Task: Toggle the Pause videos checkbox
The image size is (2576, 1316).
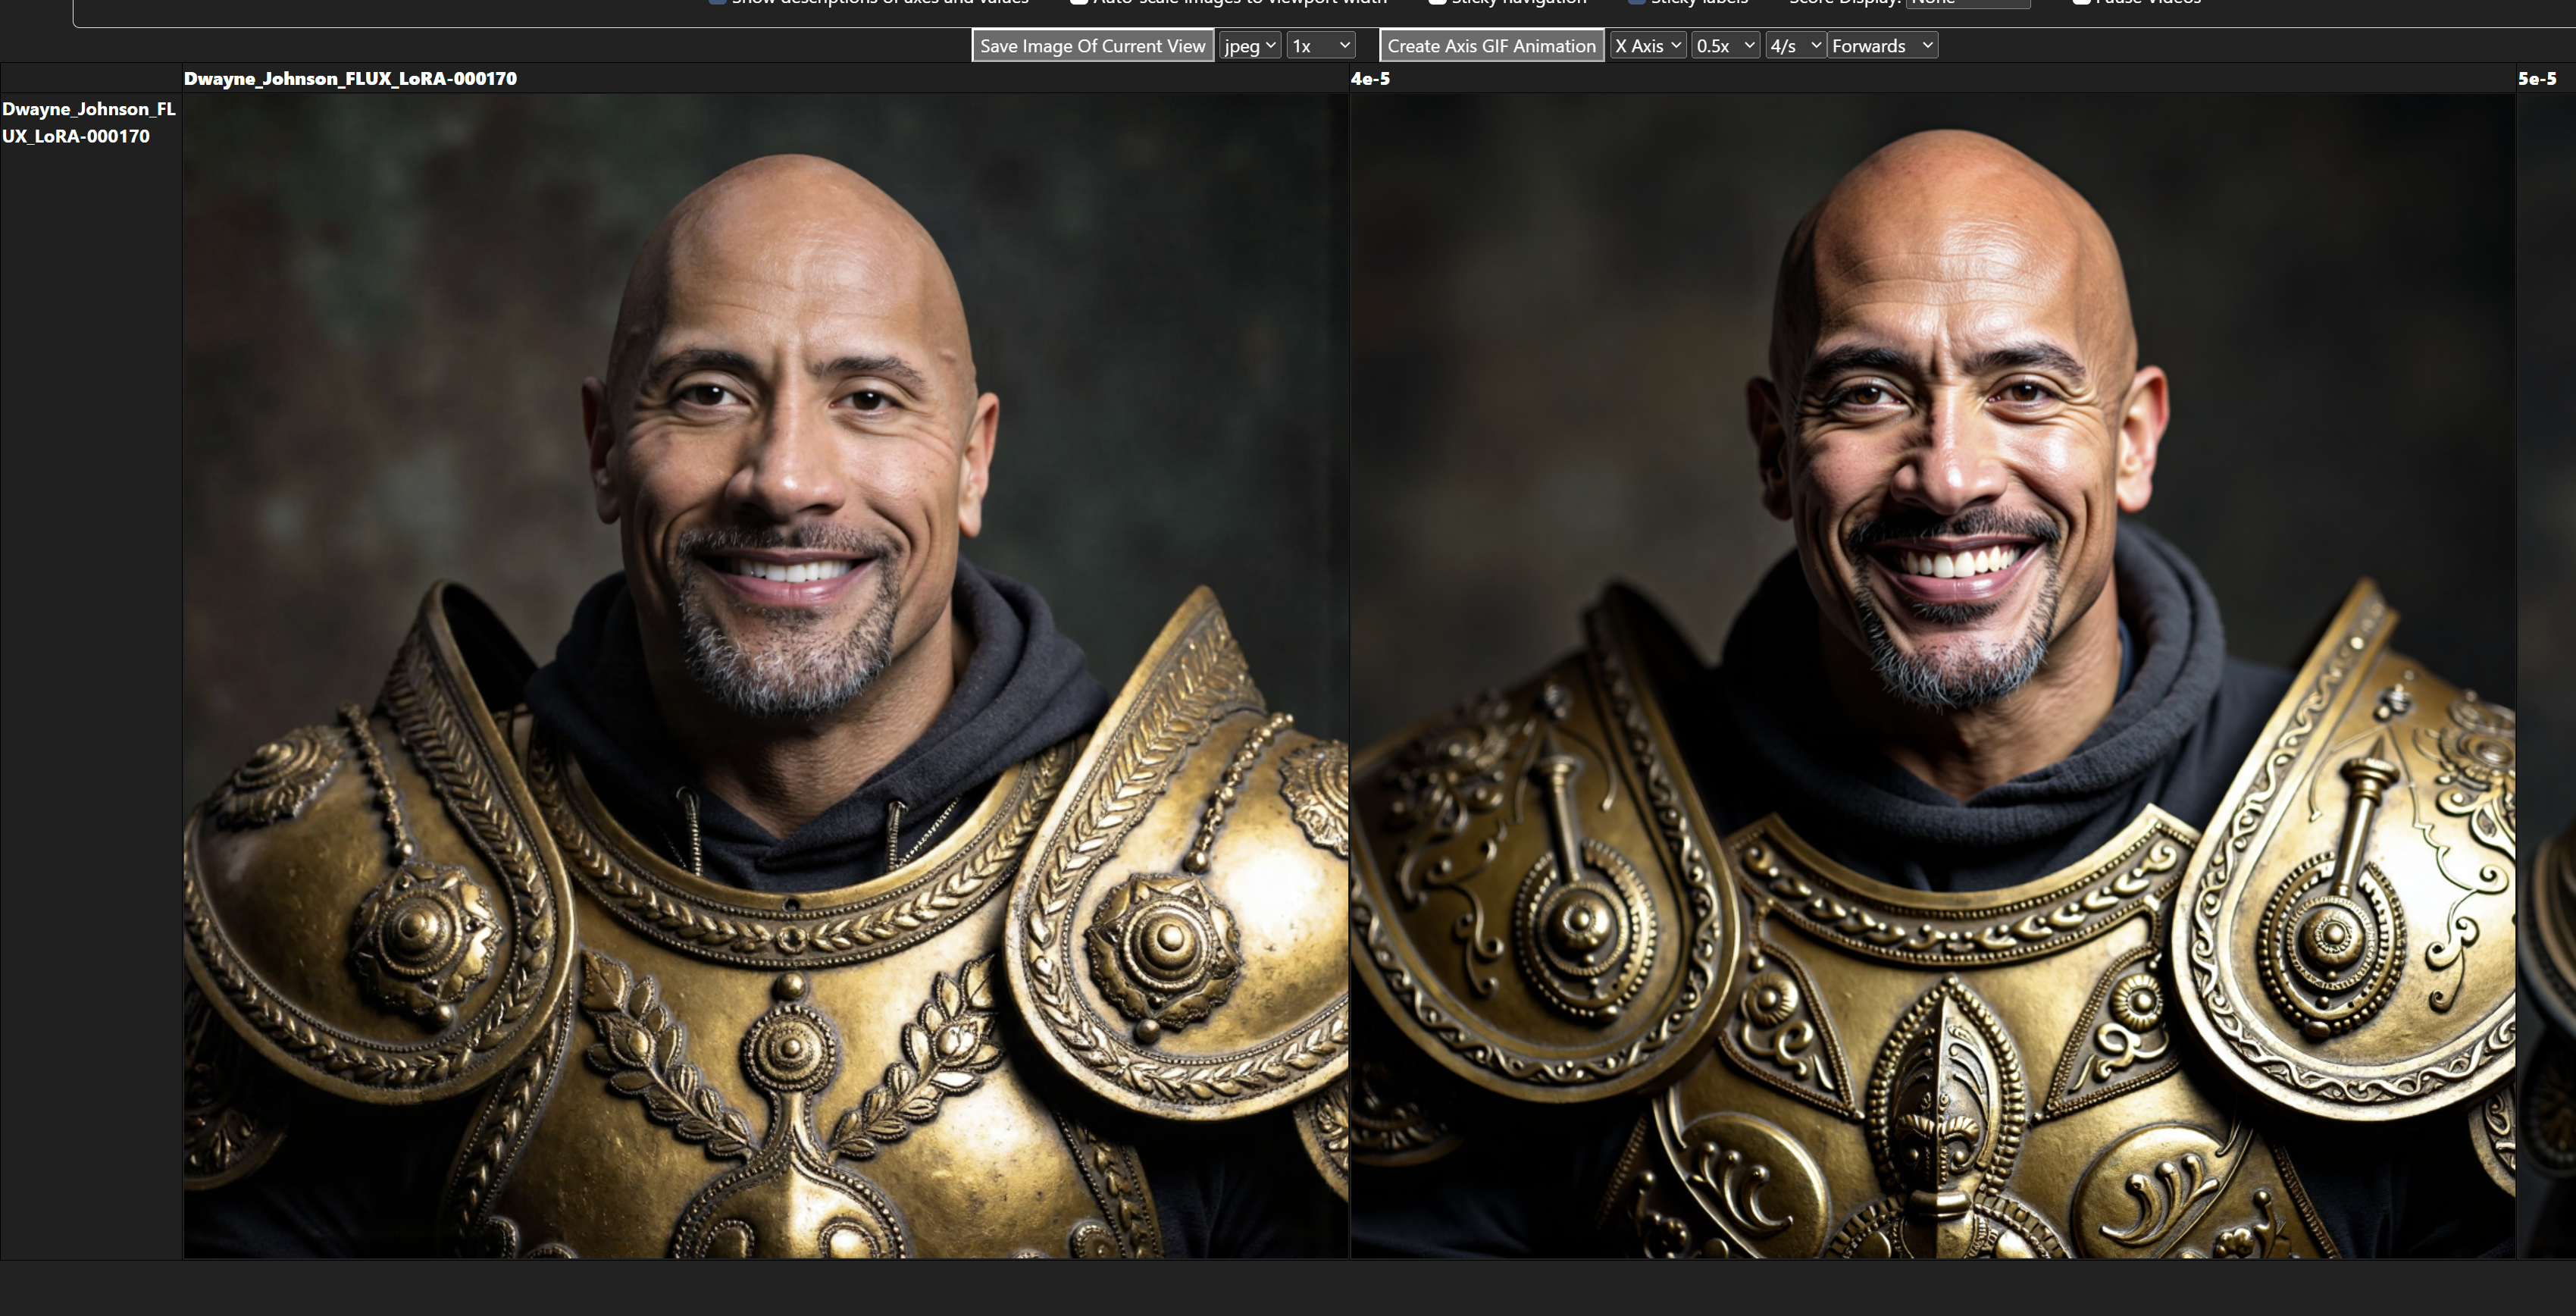Action: pos(2081,2)
